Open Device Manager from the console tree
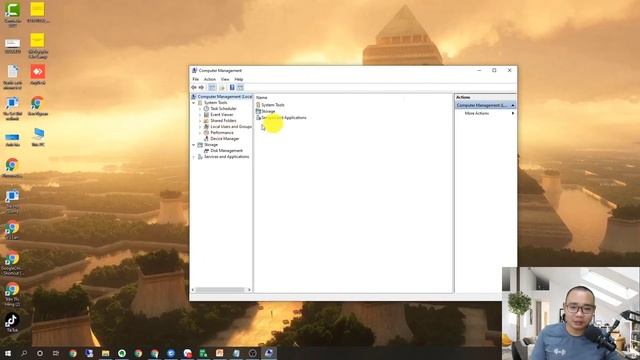Image resolution: width=640 pixels, height=360 pixels. click(x=224, y=139)
